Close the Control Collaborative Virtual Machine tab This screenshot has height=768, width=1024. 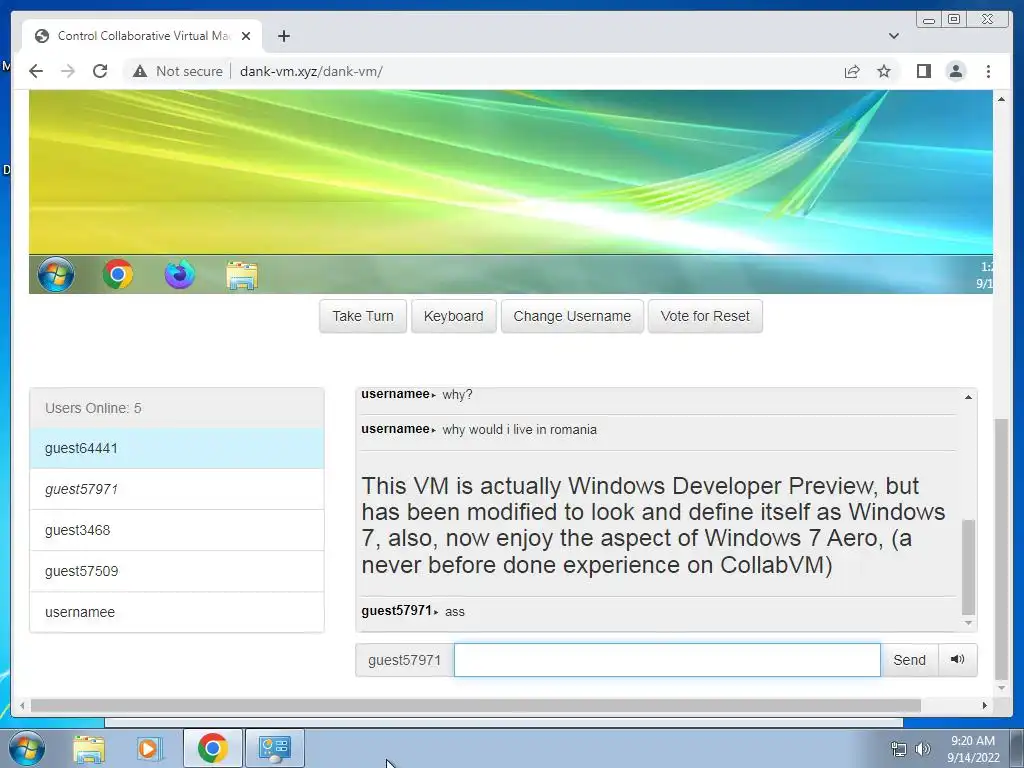tap(246, 36)
